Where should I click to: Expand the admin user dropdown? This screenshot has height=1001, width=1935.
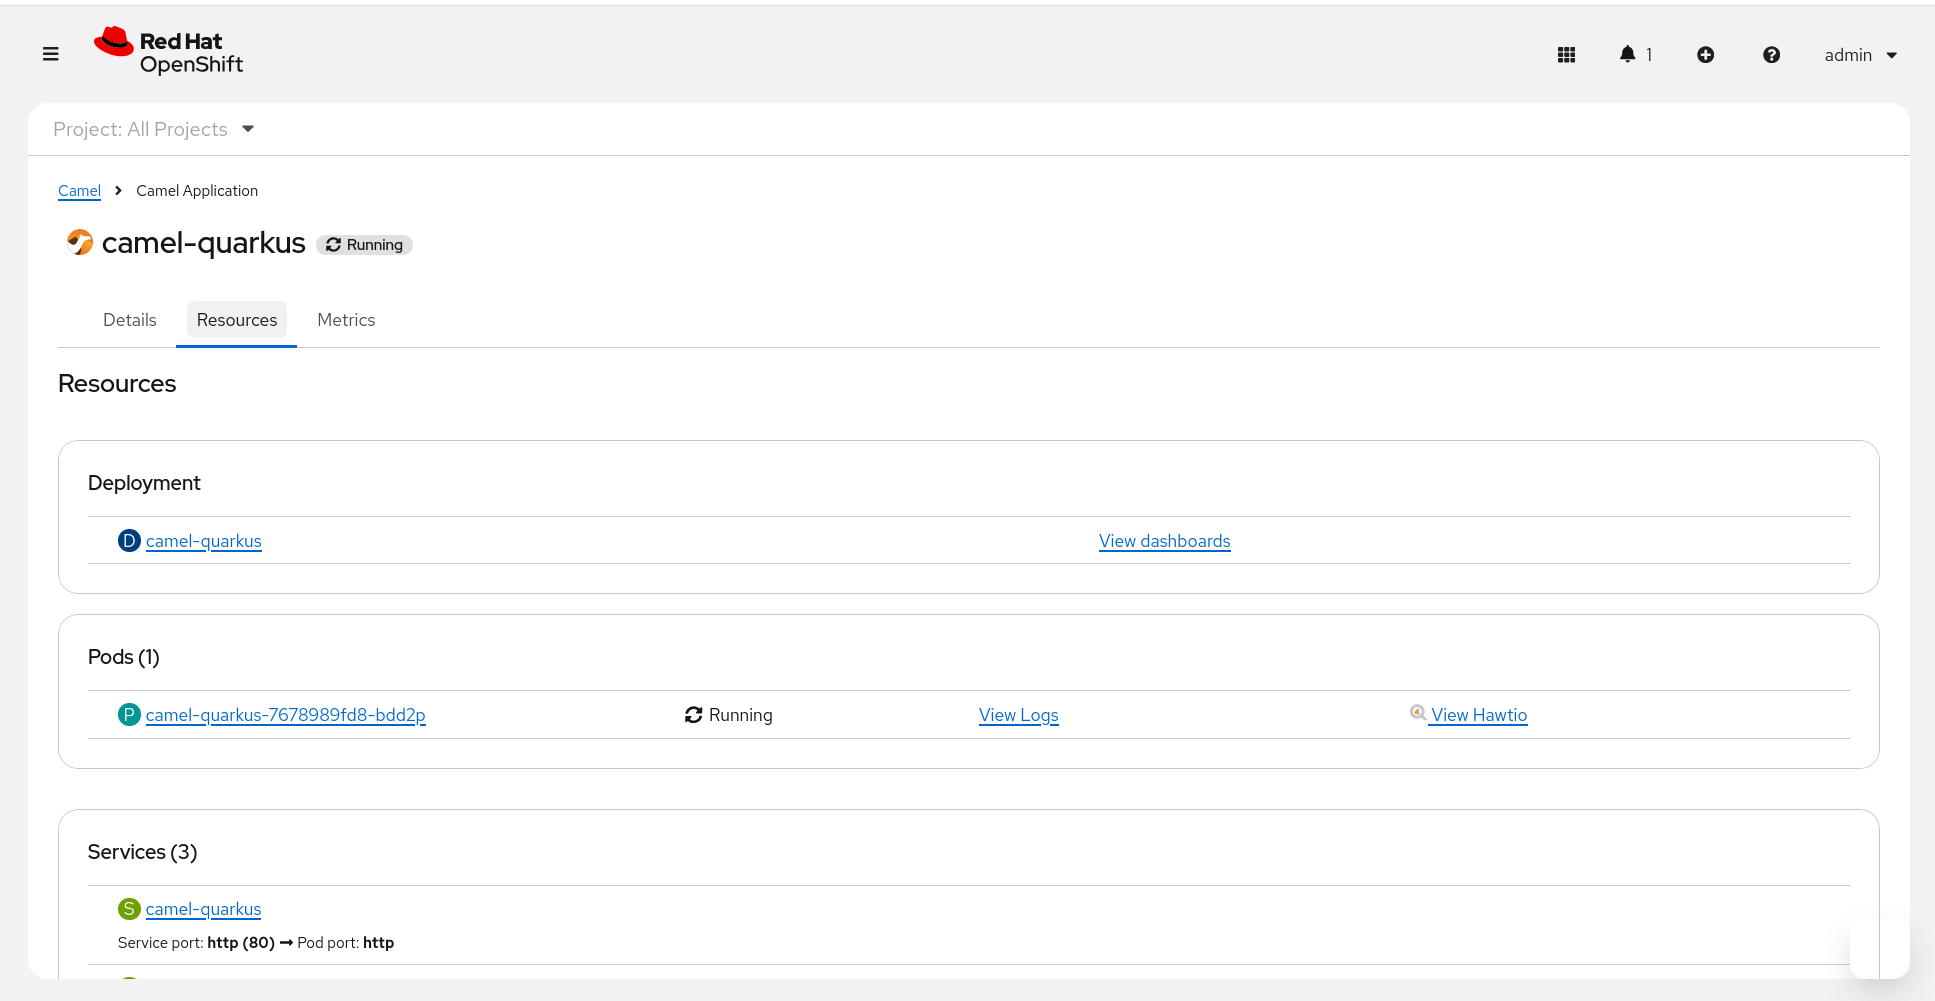[1860, 55]
